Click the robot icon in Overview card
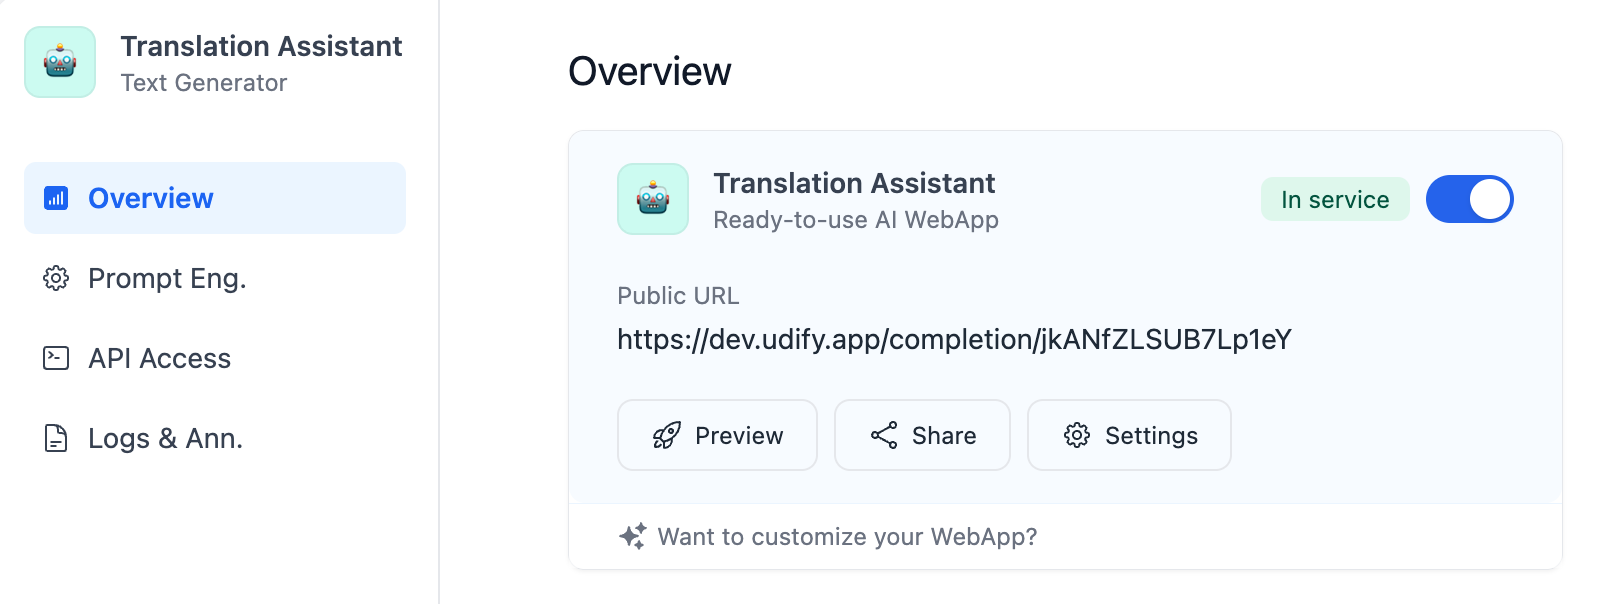Screen dimensions: 1598x604 [653, 199]
